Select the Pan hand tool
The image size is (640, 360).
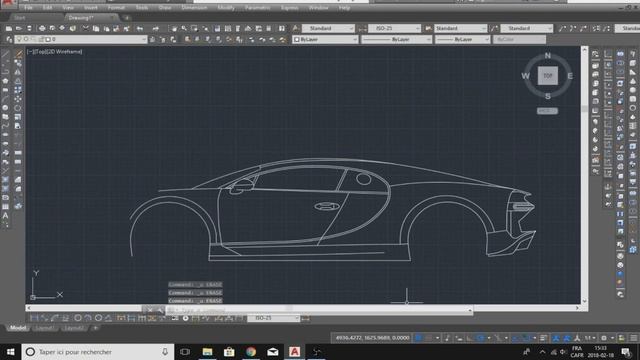point(174,29)
